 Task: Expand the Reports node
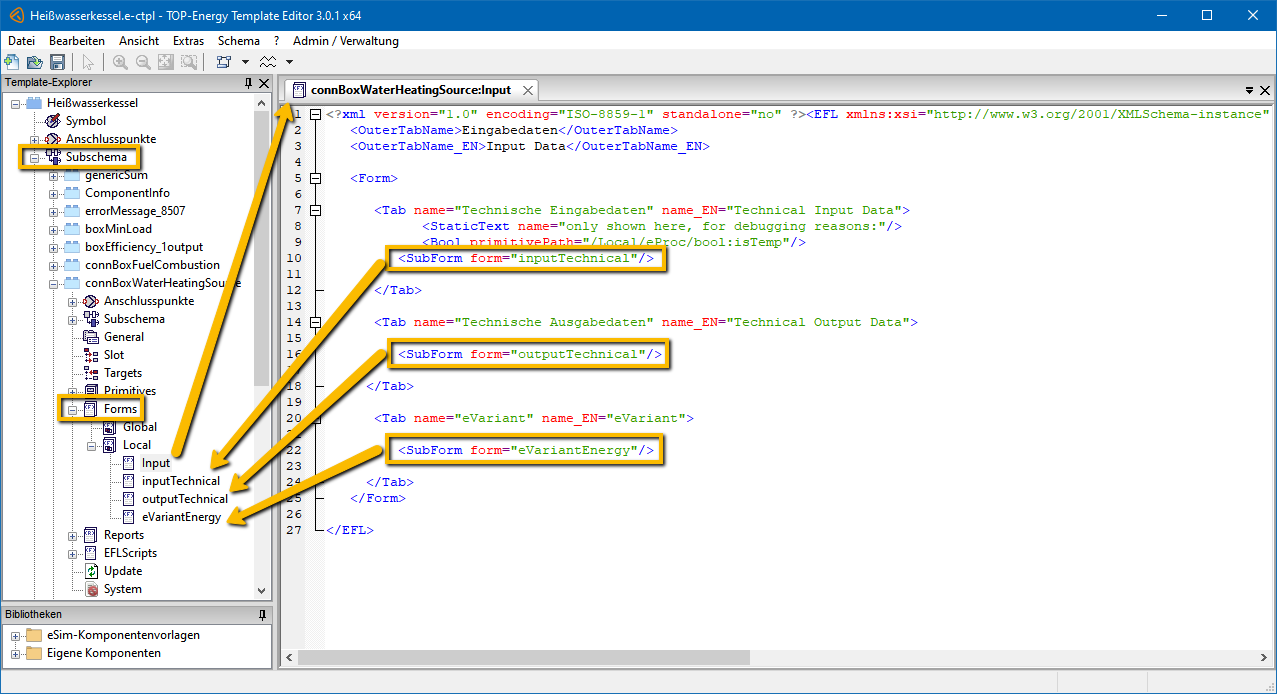[73, 535]
